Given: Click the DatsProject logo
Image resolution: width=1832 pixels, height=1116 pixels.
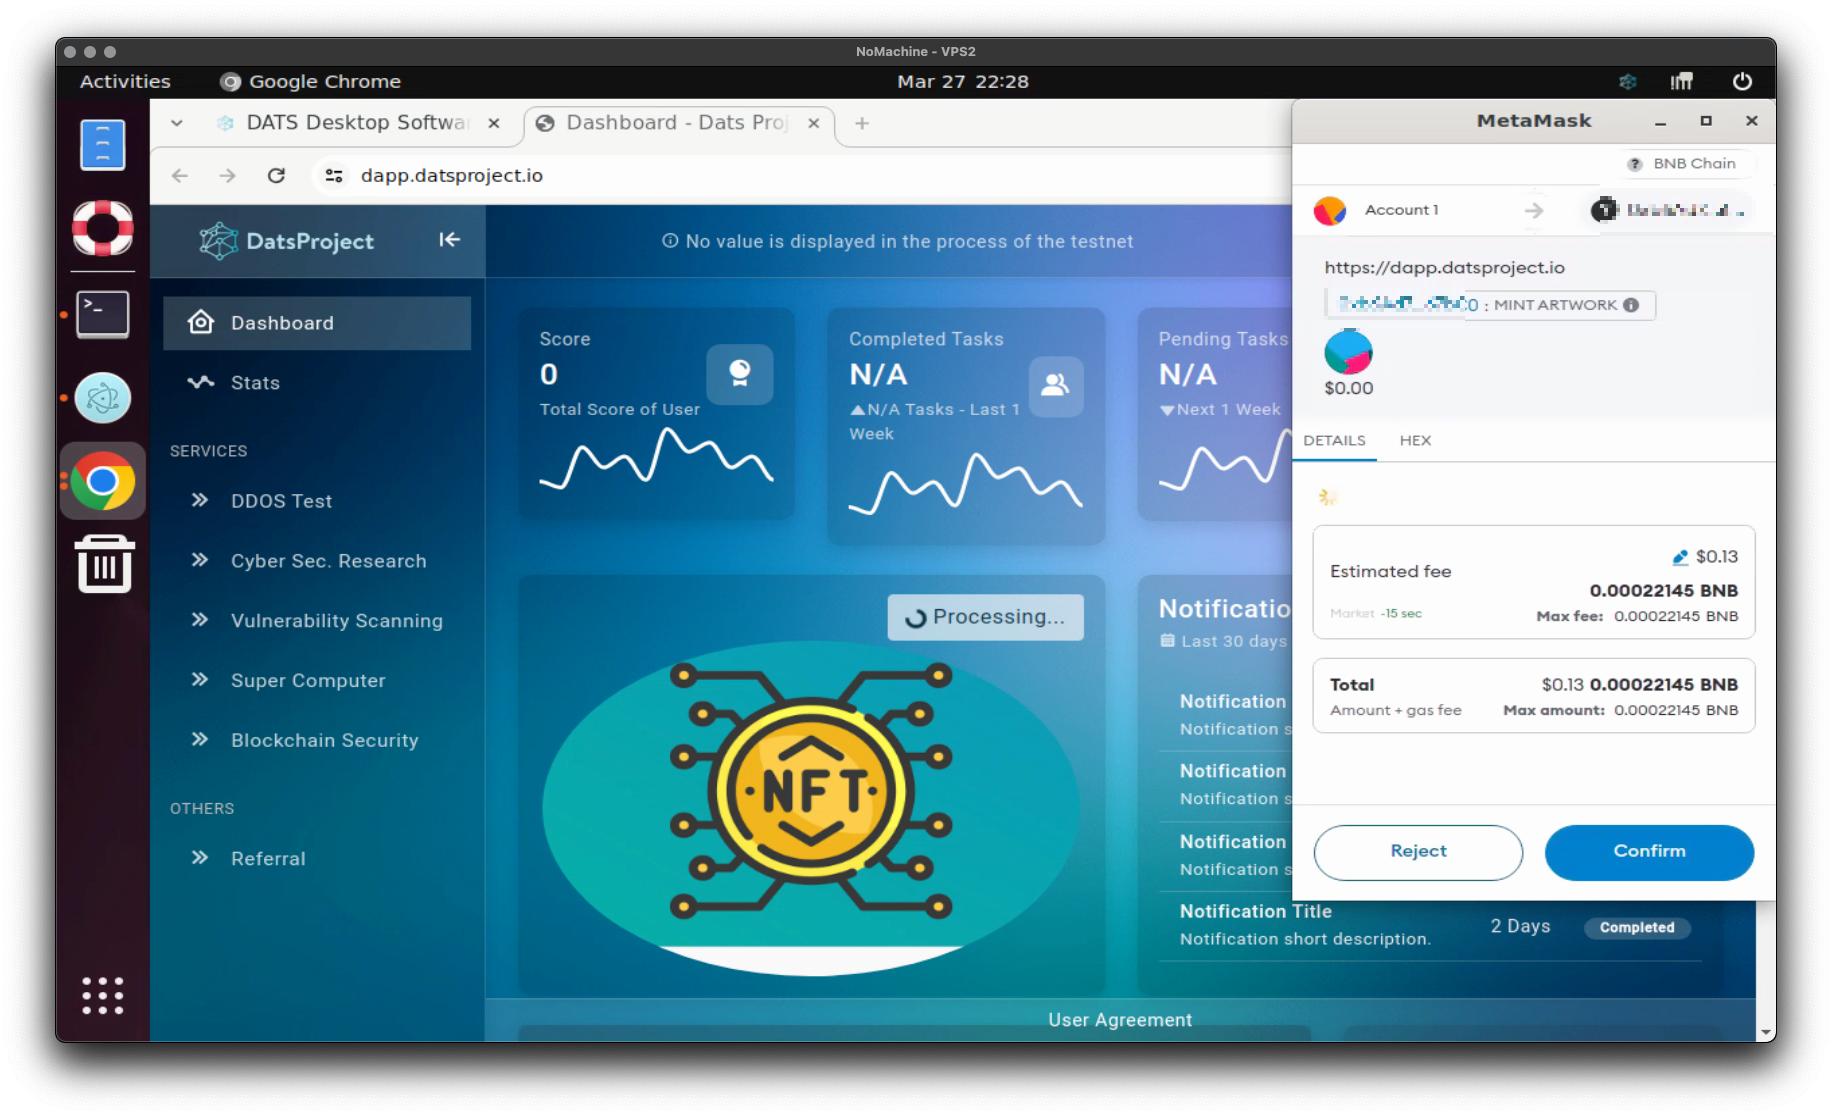Looking at the screenshot, I should 286,241.
